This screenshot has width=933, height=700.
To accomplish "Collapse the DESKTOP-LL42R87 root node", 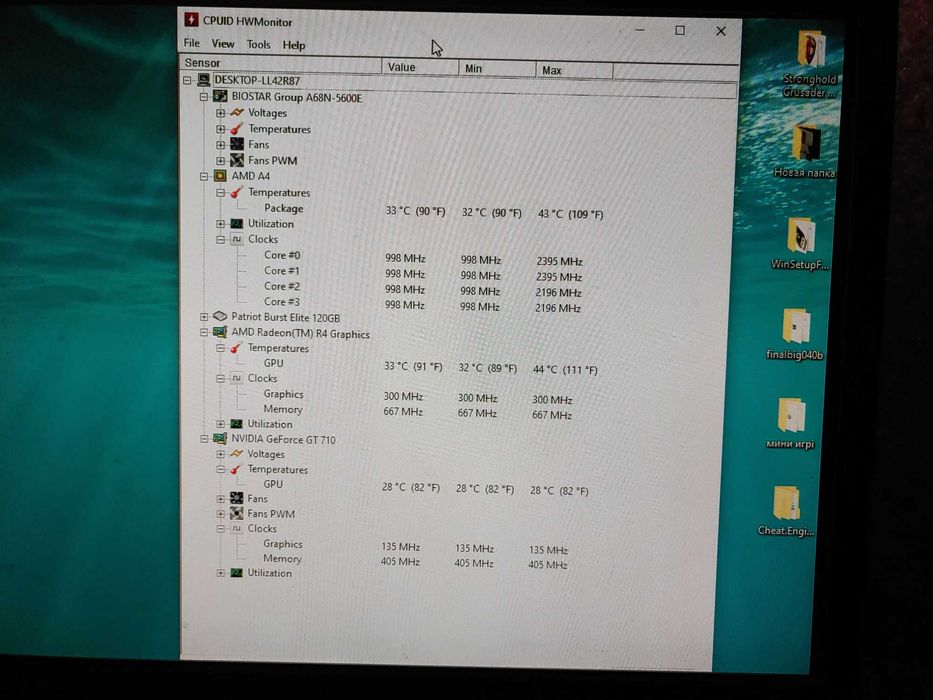I will coord(187,80).
